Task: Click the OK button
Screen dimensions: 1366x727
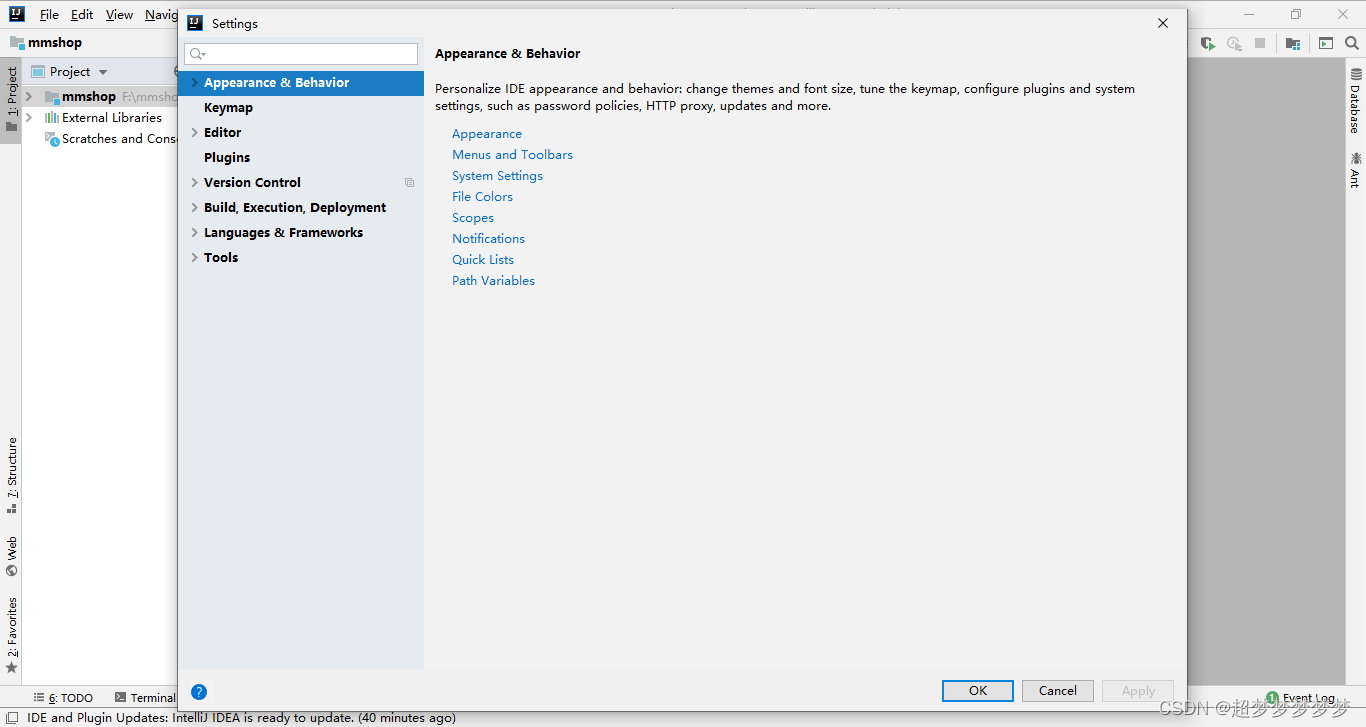Action: coord(978,690)
